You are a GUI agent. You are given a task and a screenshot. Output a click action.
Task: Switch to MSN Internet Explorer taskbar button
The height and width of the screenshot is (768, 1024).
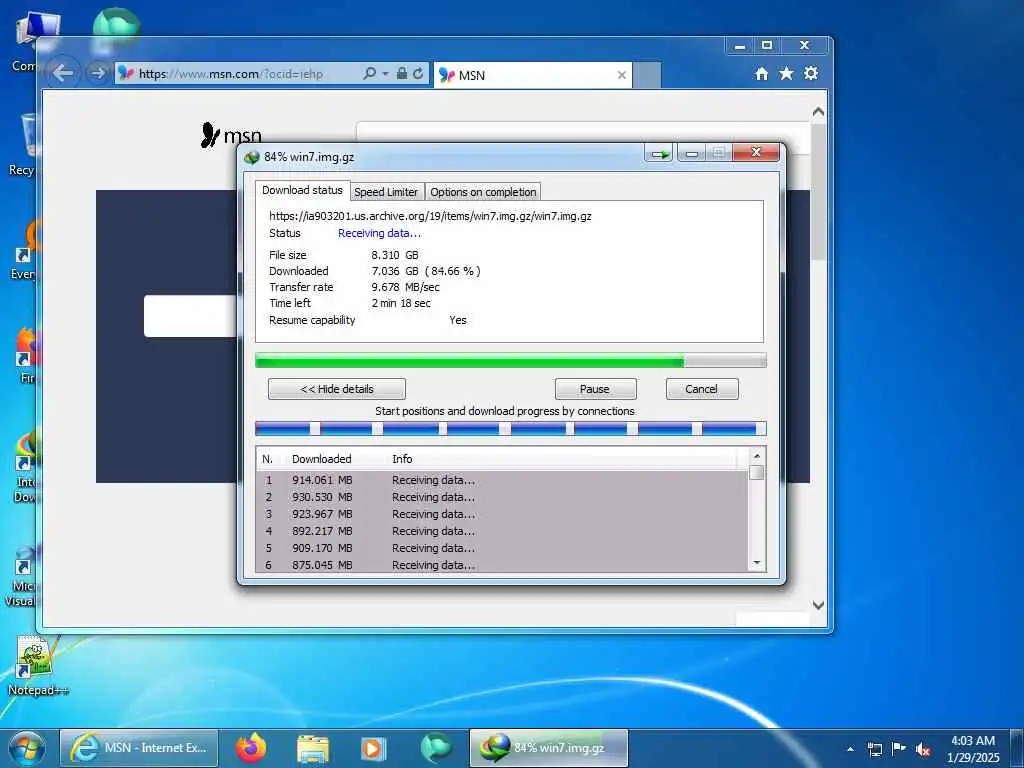coord(139,748)
